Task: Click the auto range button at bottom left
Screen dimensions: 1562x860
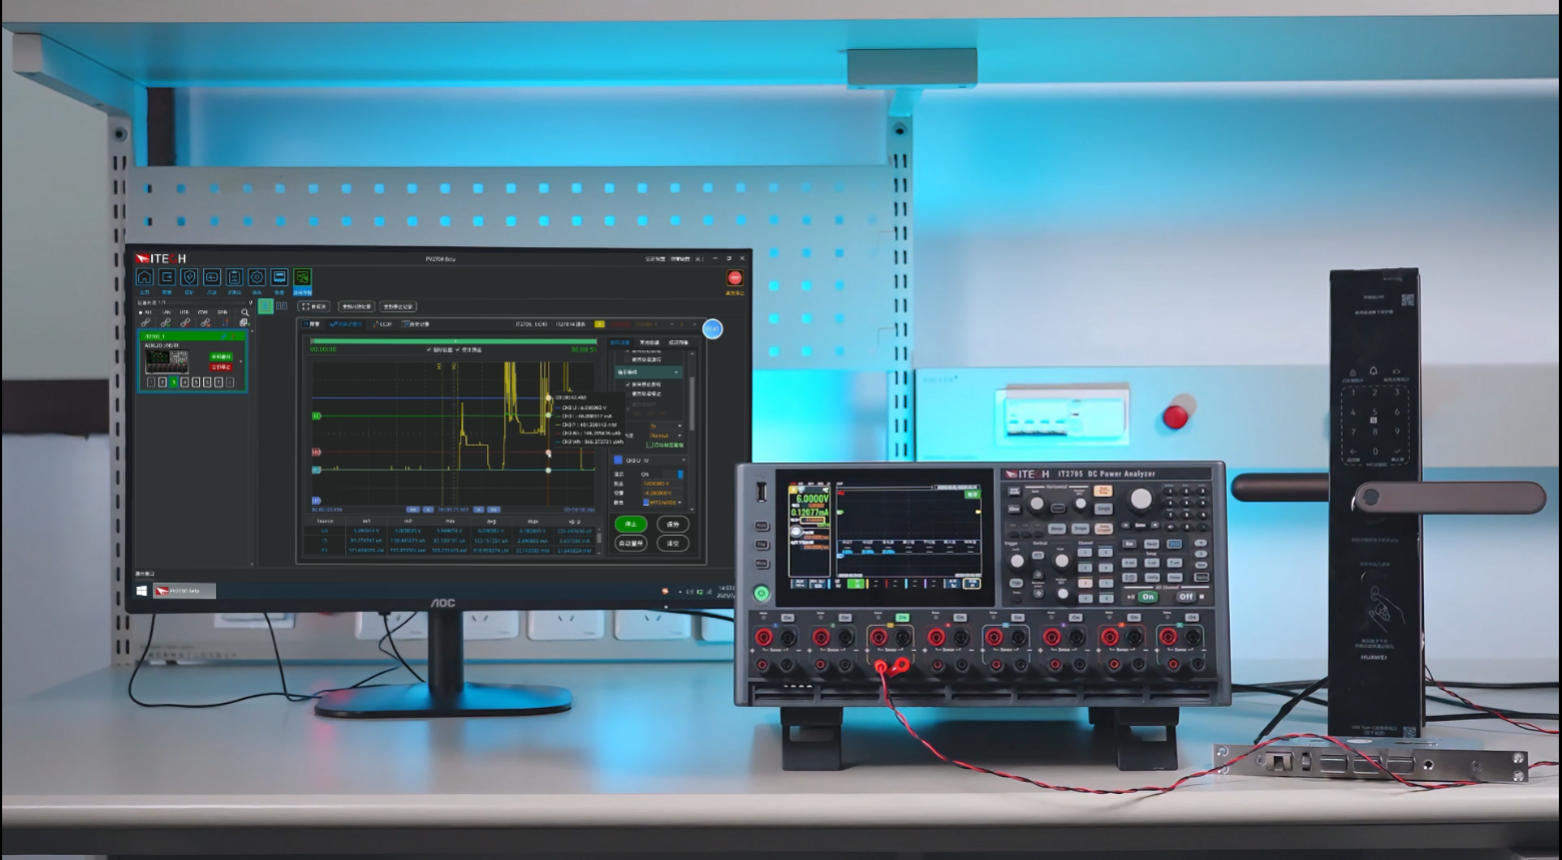Action: (x=630, y=543)
